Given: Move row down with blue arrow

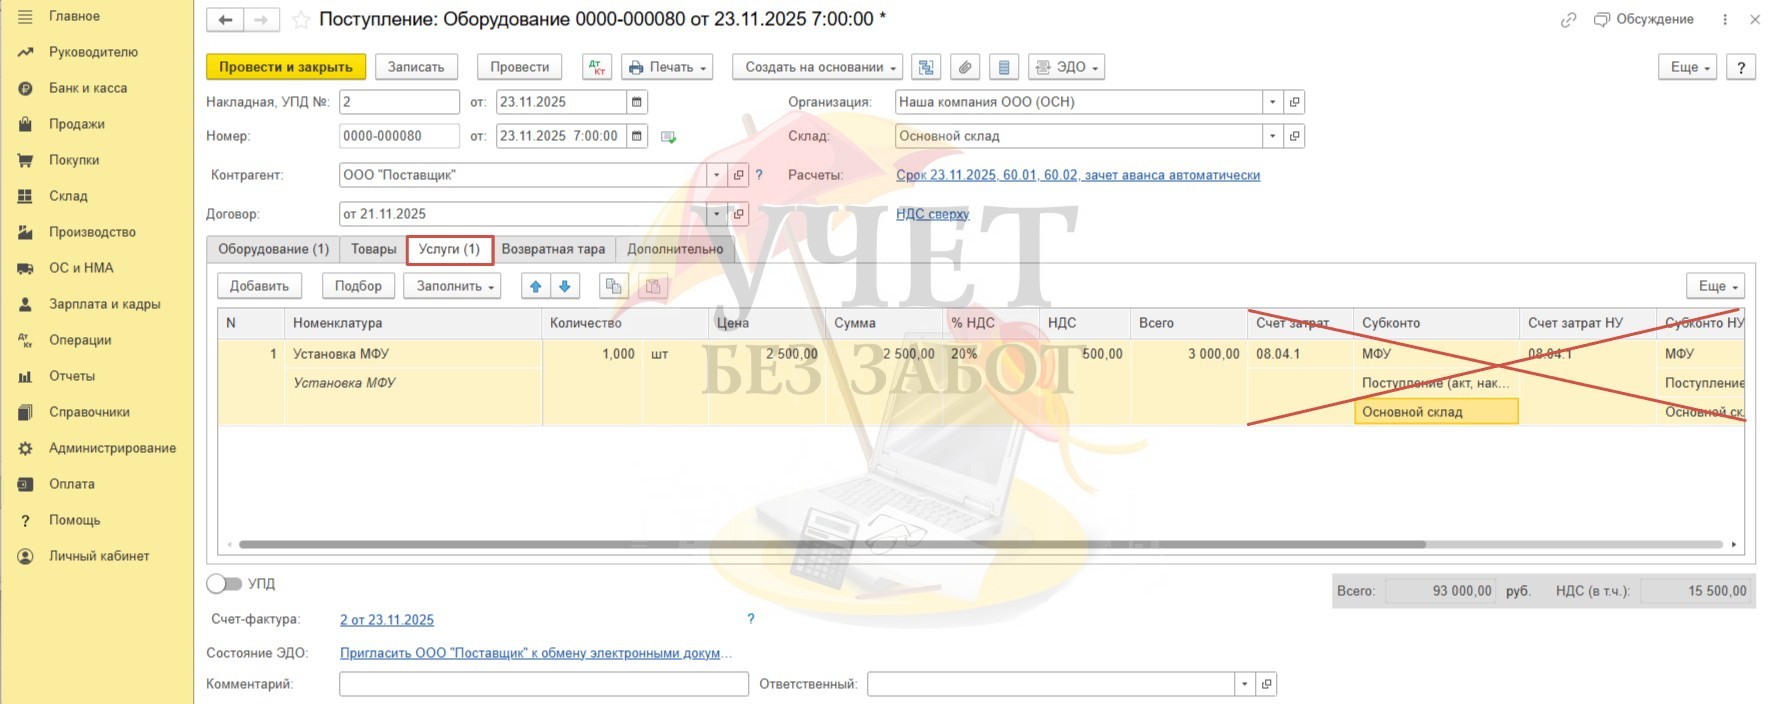Looking at the screenshot, I should point(565,286).
